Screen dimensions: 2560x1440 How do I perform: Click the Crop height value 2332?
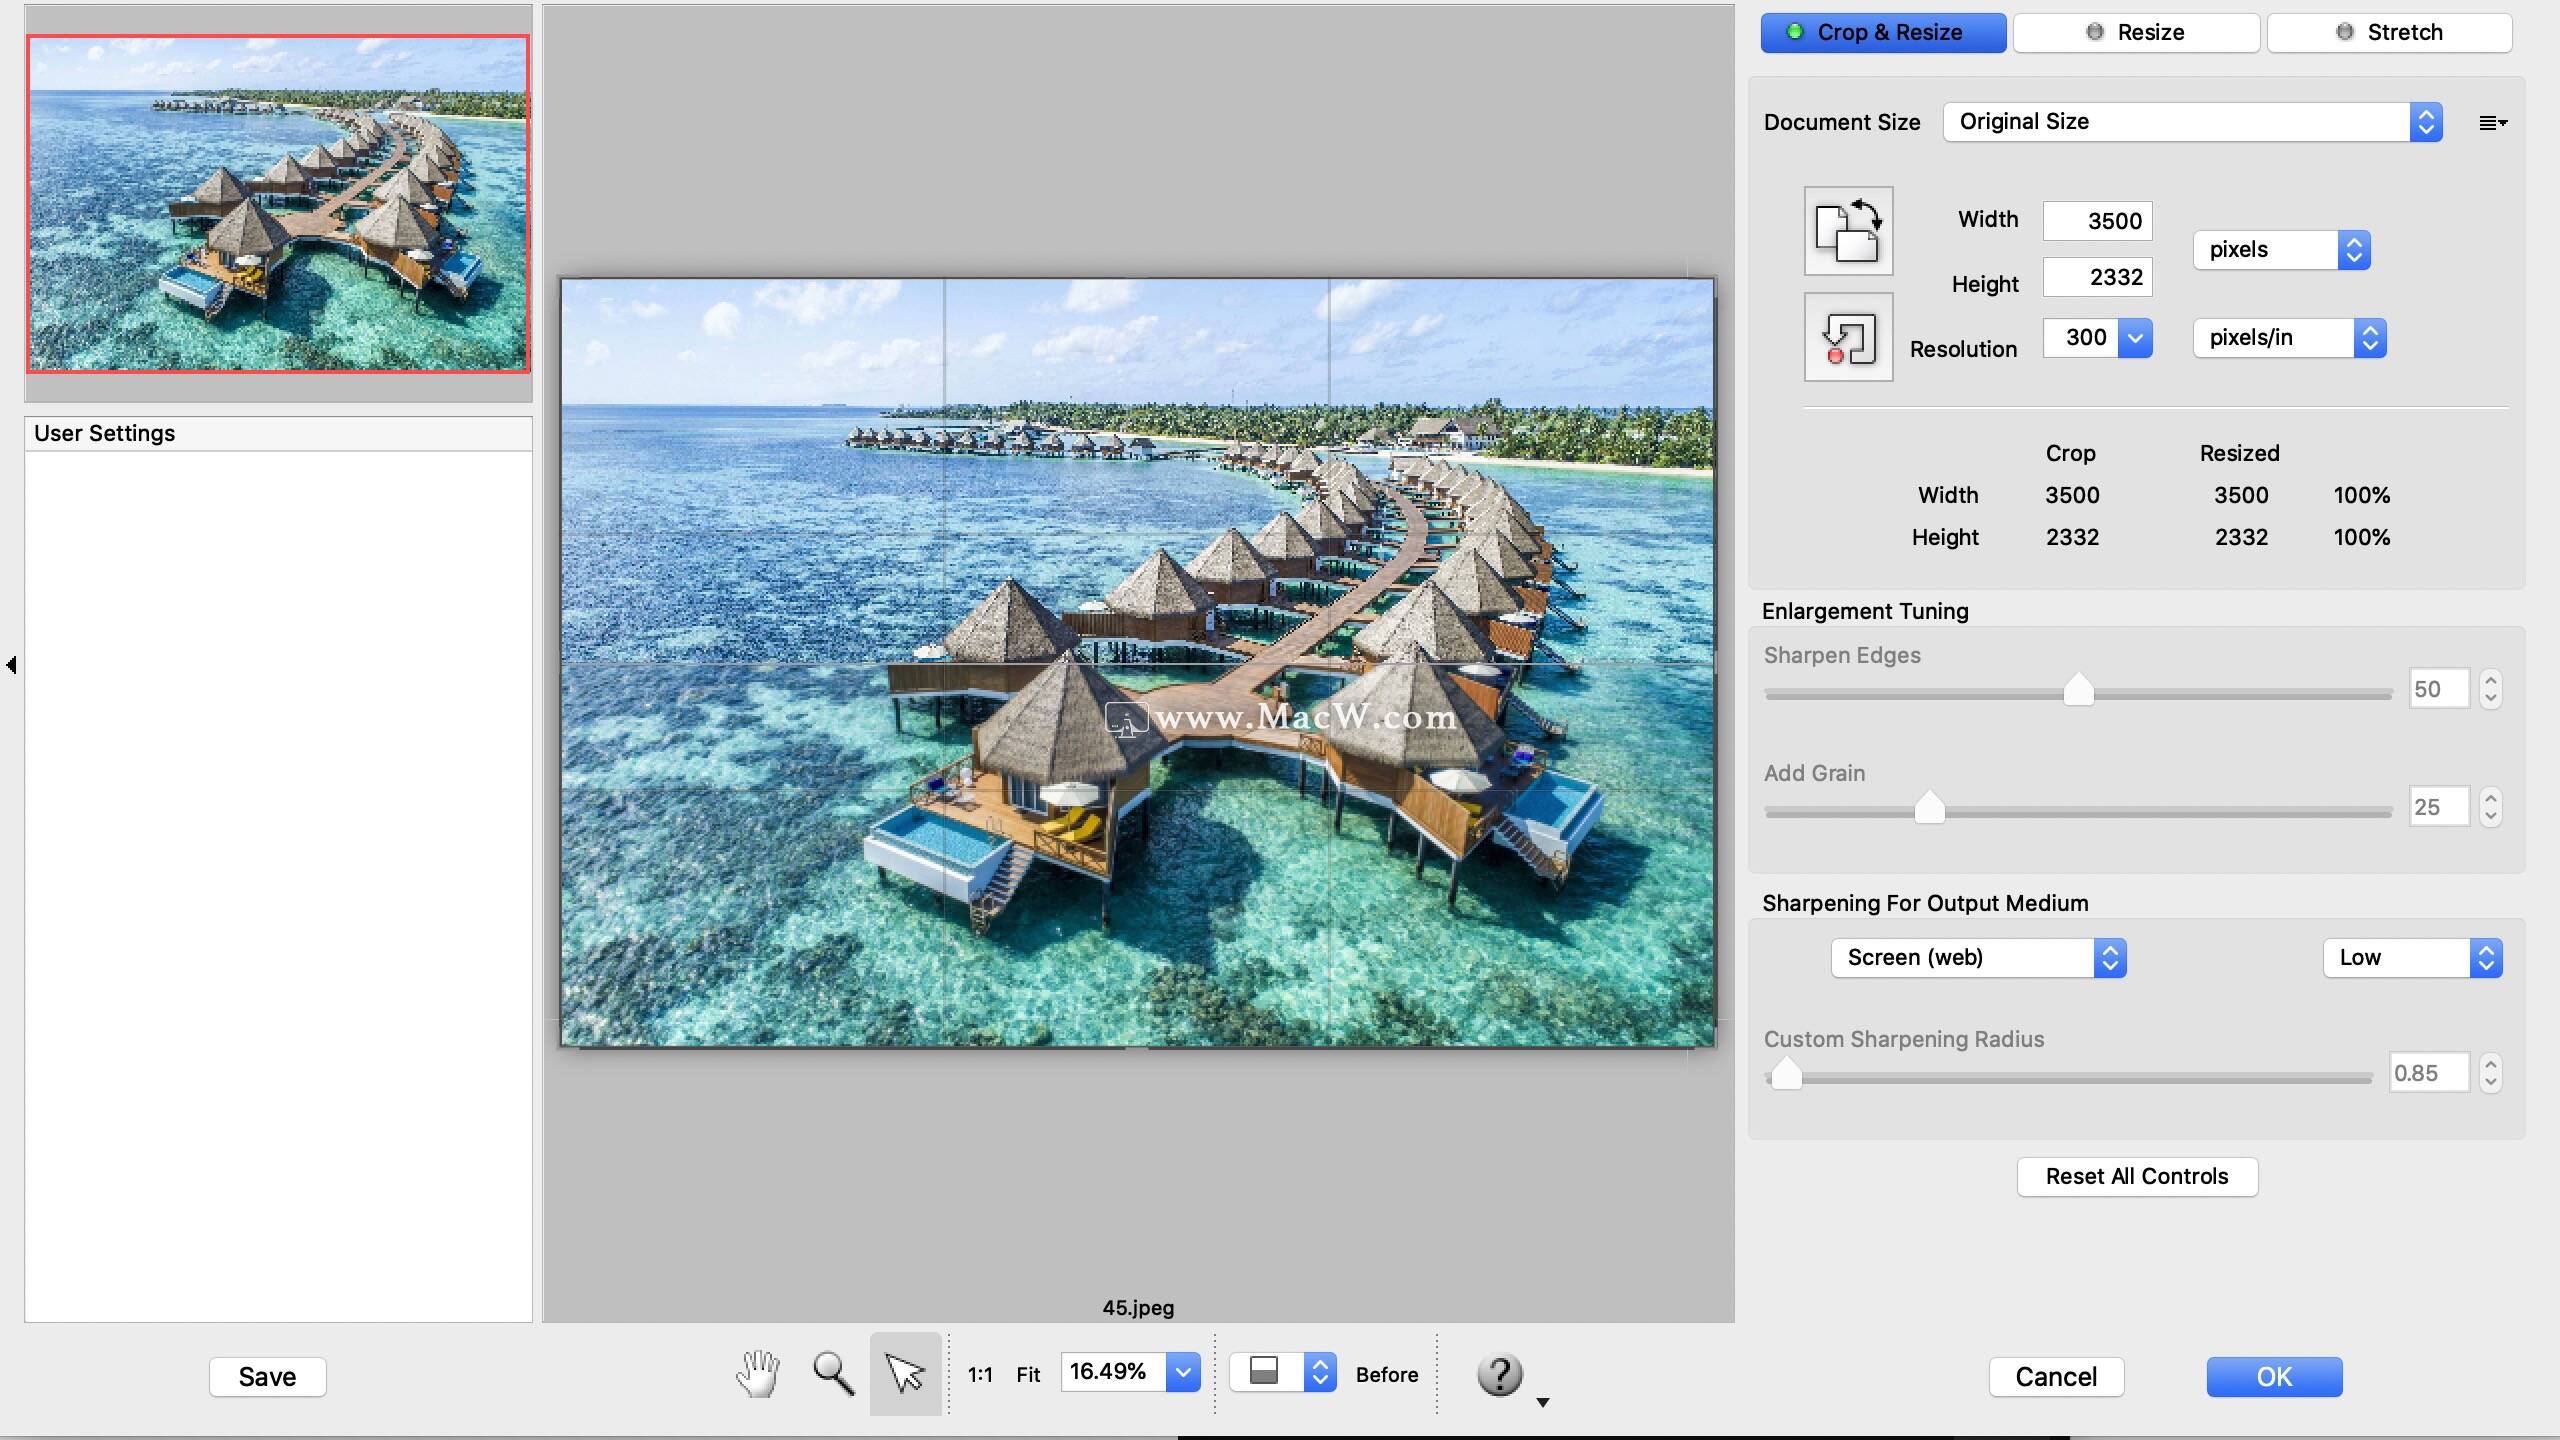pyautogui.click(x=2072, y=537)
